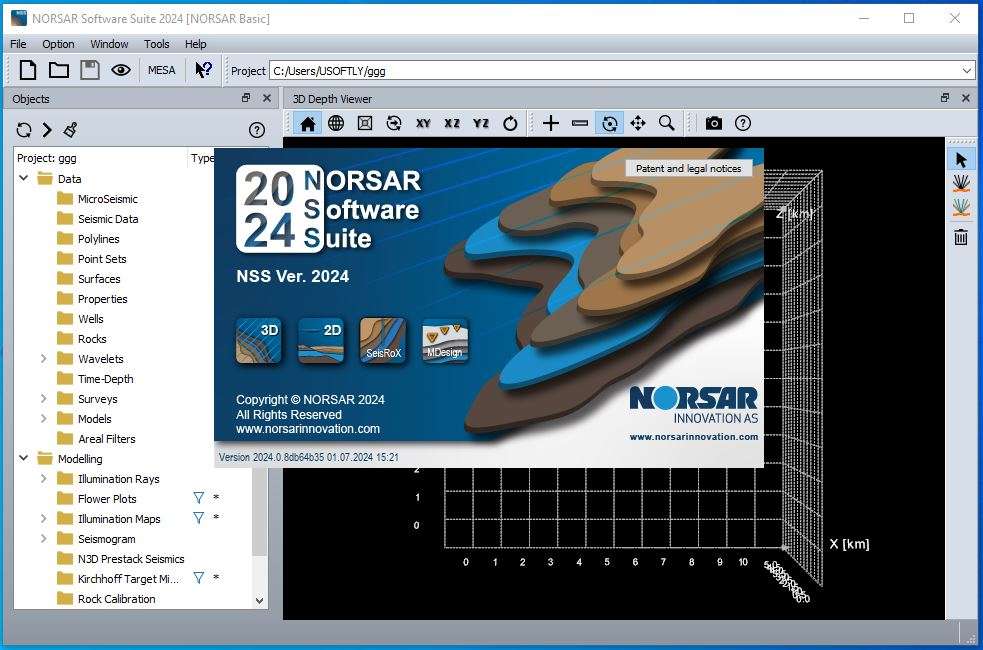
Task: Open the MESA tool from toolbar
Action: point(161,70)
